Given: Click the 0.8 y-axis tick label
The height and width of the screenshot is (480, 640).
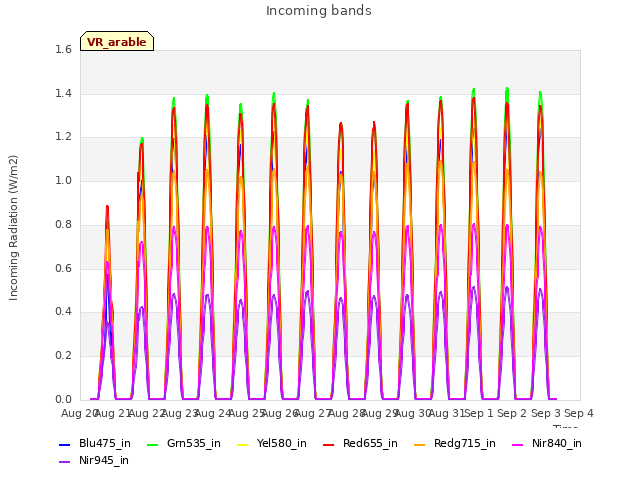Looking at the screenshot, I should 63,224.
